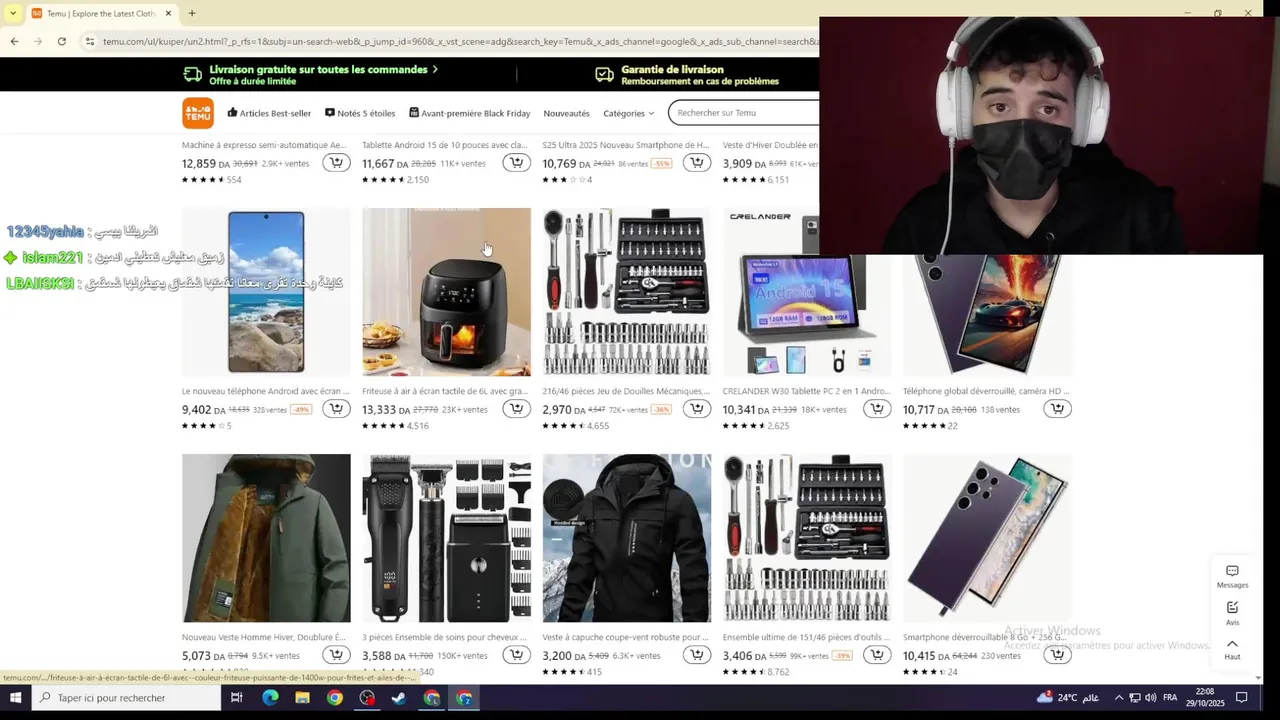
Task: Open the 3 pièces Ensemble de soins title
Action: [444, 637]
